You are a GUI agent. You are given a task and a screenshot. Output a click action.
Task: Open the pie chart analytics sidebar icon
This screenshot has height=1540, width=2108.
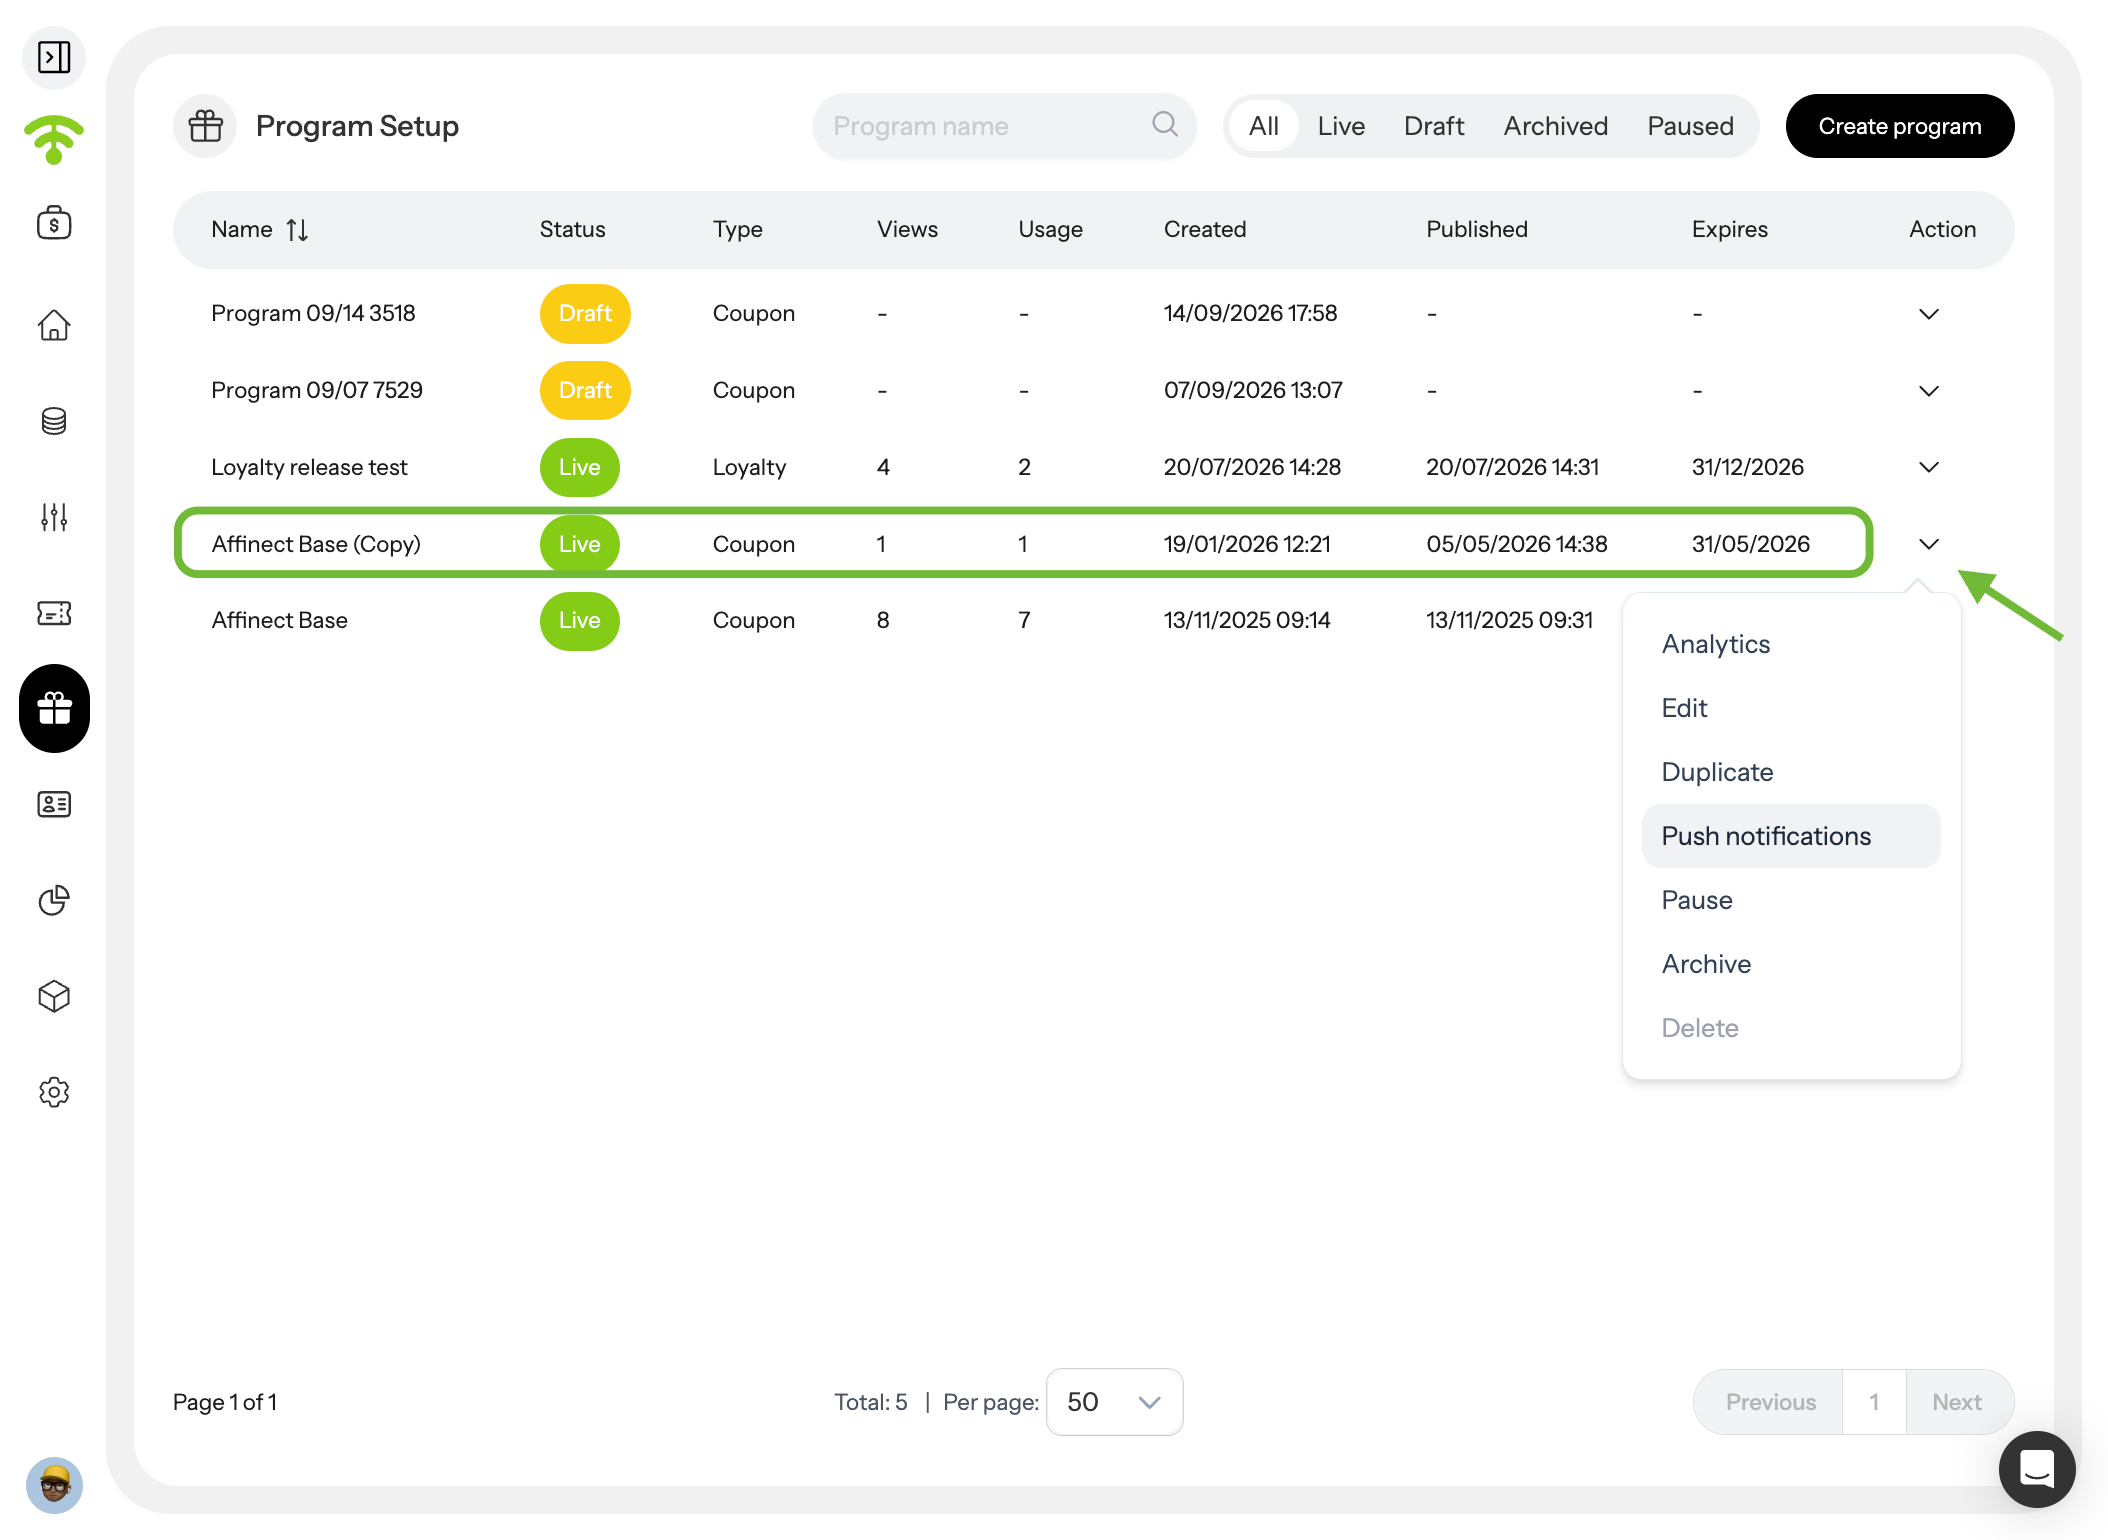54,900
